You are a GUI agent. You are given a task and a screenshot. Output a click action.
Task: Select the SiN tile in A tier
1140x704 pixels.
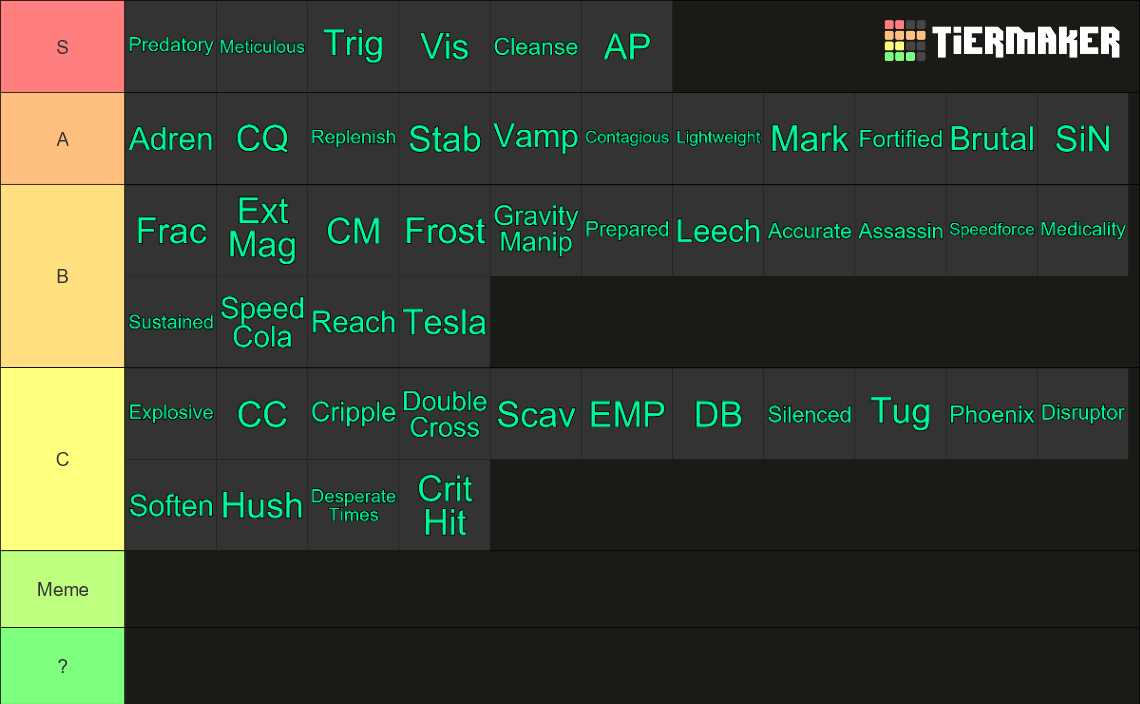pos(1083,138)
